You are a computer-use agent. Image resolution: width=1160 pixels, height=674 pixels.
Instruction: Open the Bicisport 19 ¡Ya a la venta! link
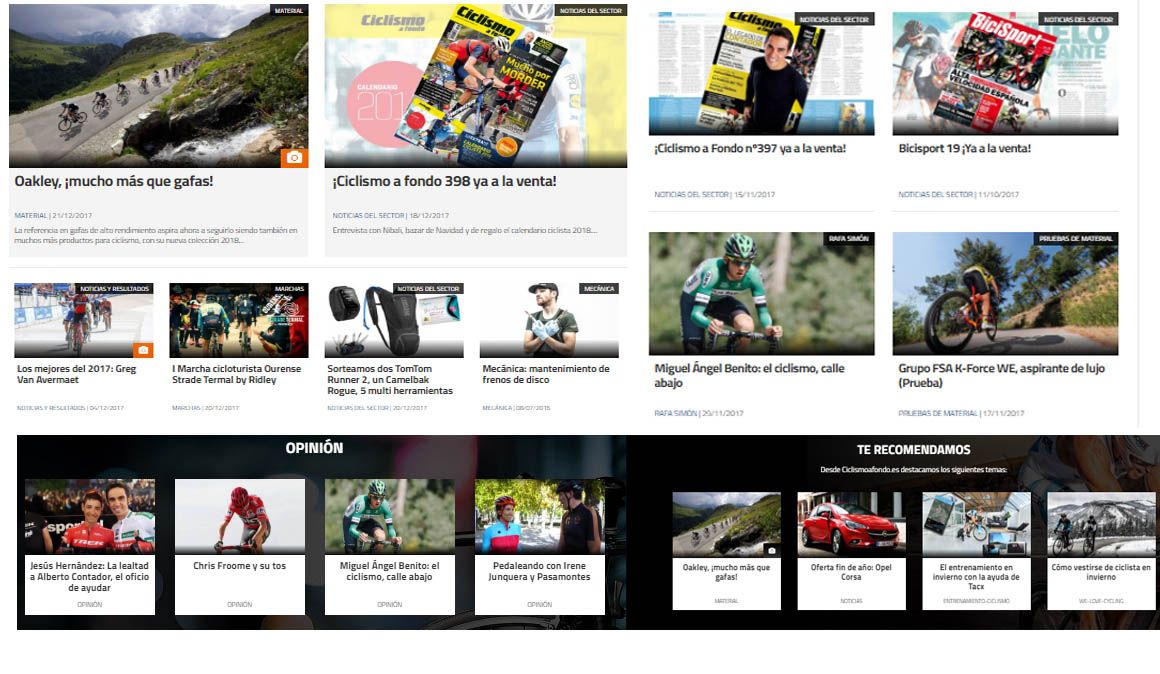(x=965, y=149)
